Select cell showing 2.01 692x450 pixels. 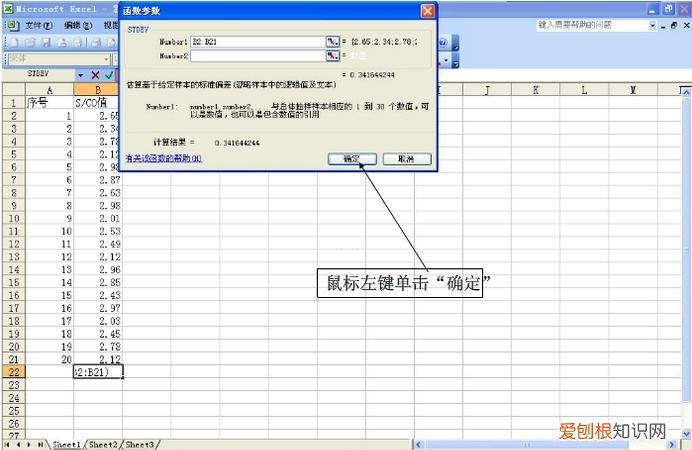[x=98, y=218]
